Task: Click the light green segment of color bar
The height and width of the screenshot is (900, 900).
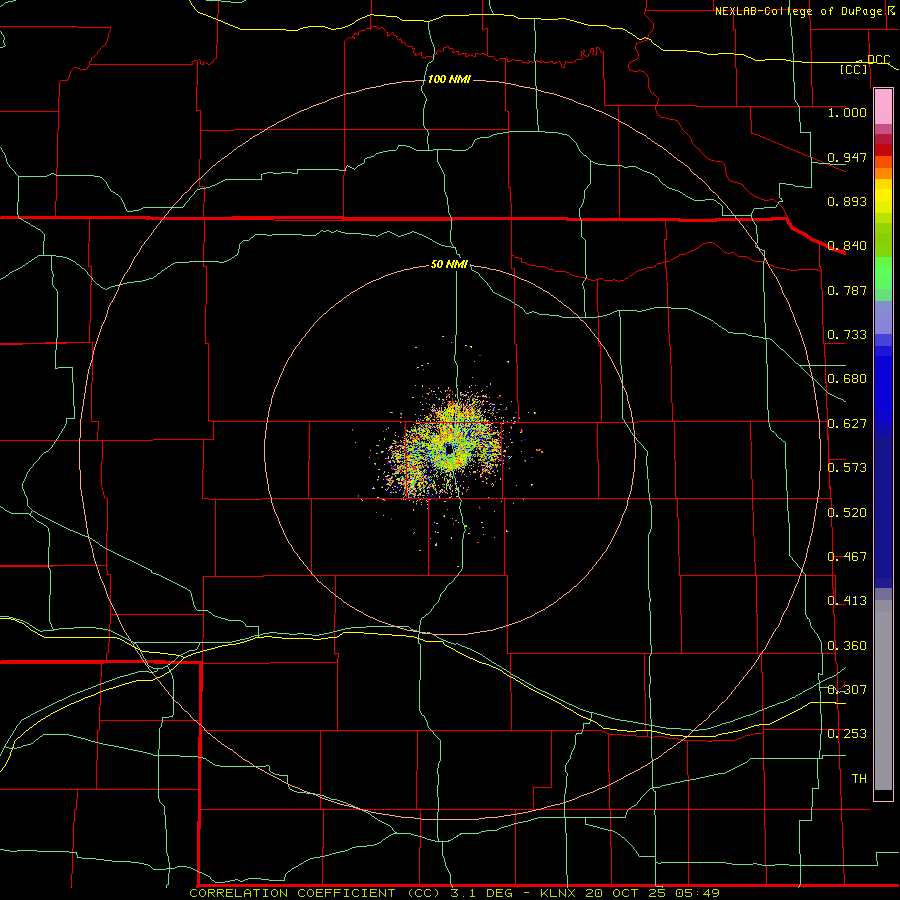Action: (x=883, y=273)
